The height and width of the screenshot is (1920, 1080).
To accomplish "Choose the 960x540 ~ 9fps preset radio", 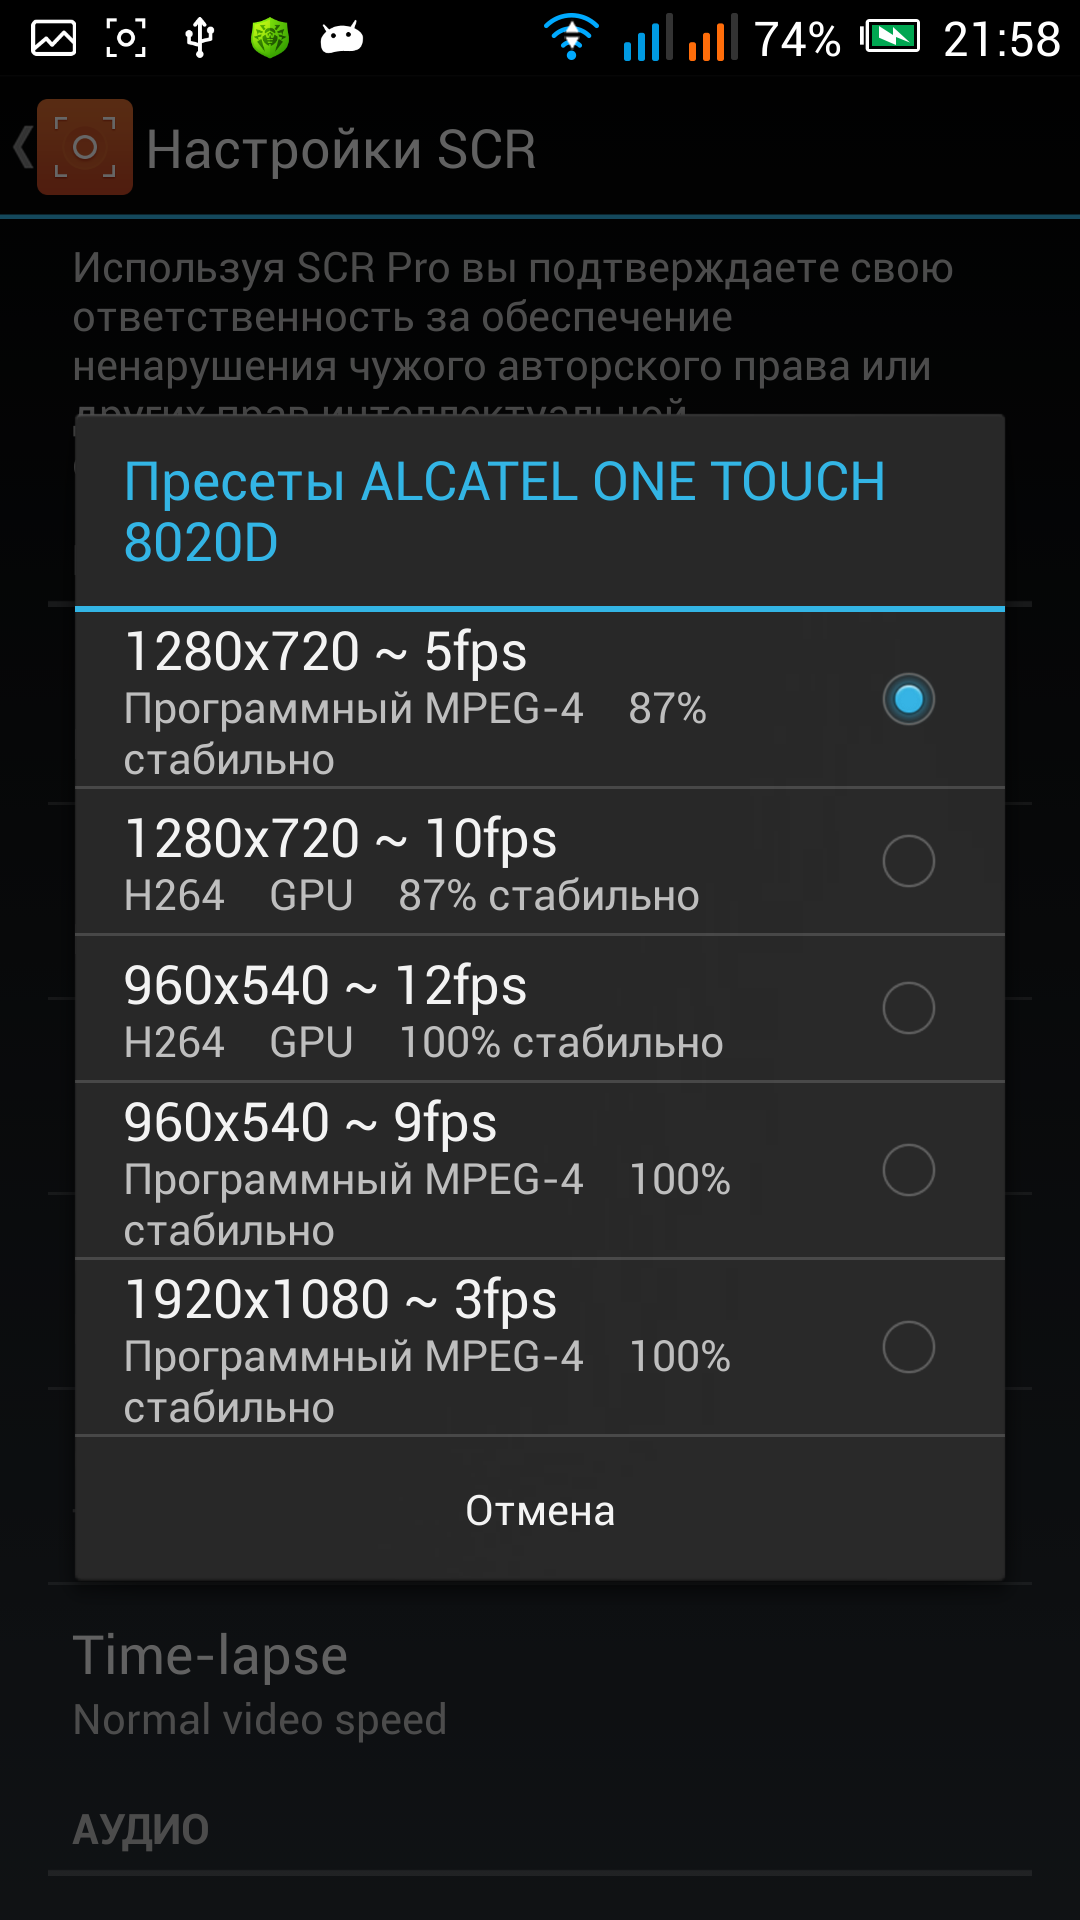I will point(908,1170).
